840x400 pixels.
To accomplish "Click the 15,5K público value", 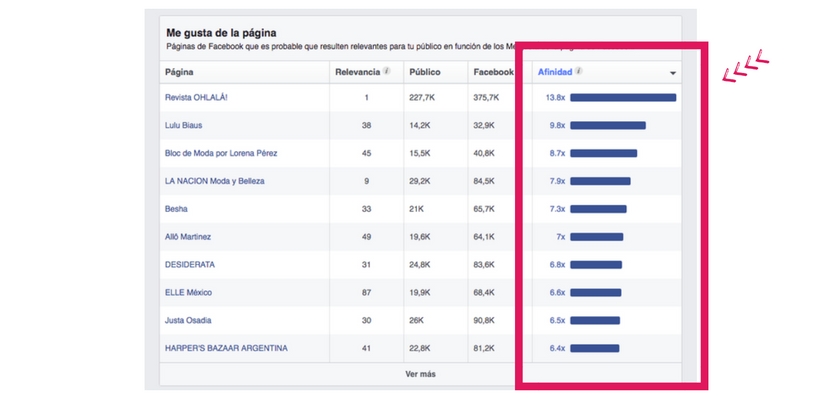I will (419, 153).
